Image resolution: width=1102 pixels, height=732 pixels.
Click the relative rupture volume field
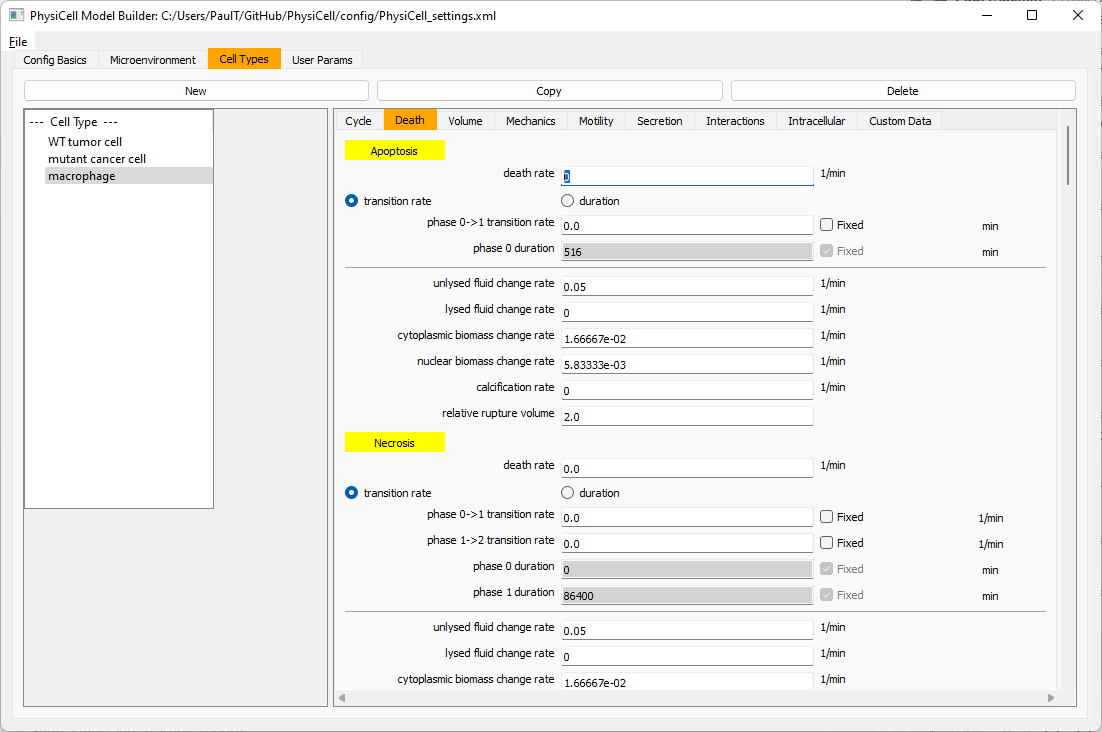click(x=687, y=416)
